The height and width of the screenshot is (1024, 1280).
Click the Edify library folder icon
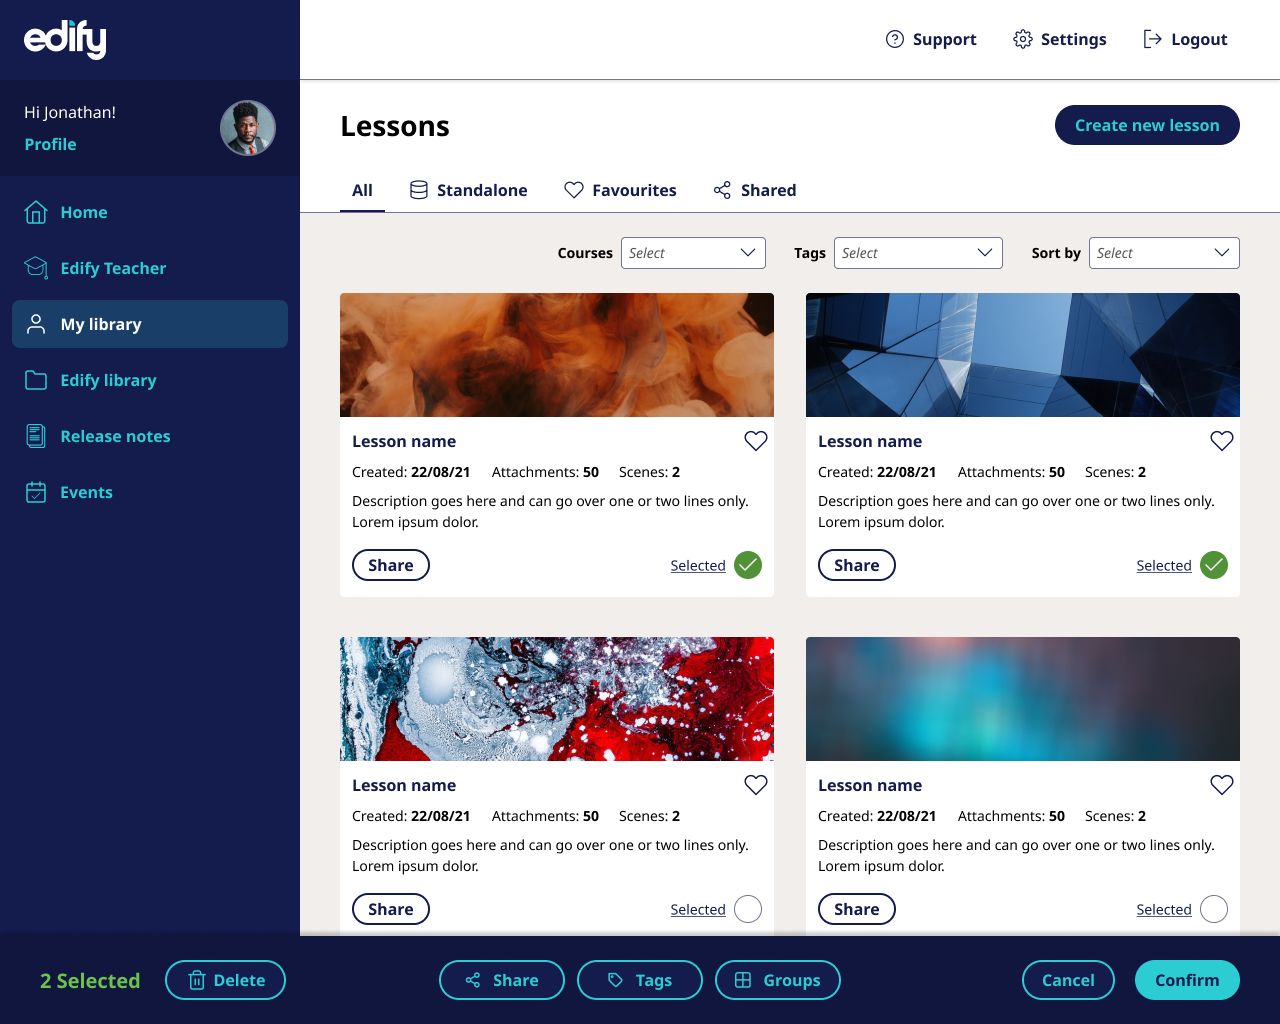click(36, 380)
